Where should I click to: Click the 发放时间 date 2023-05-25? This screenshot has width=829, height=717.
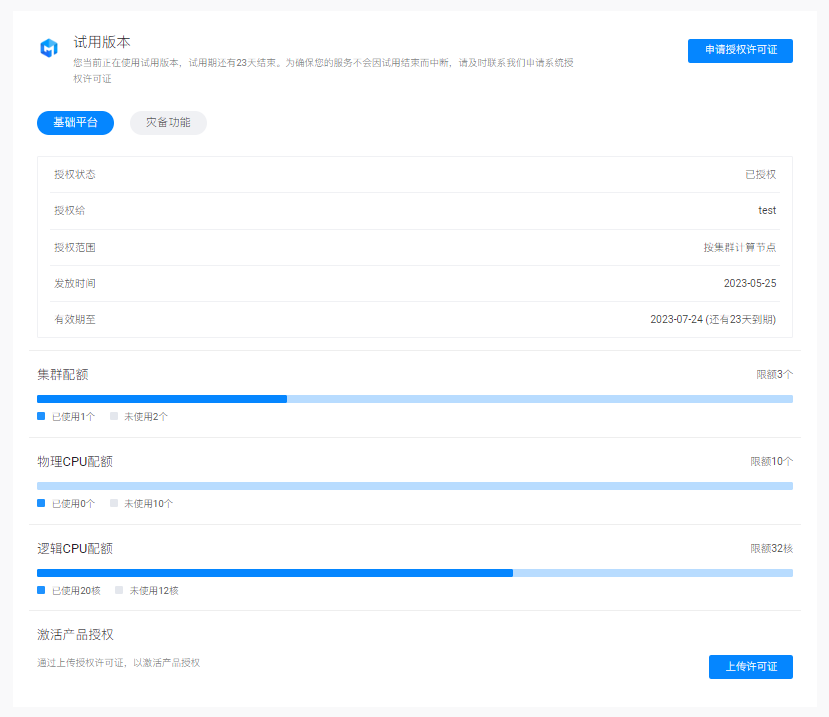749,283
